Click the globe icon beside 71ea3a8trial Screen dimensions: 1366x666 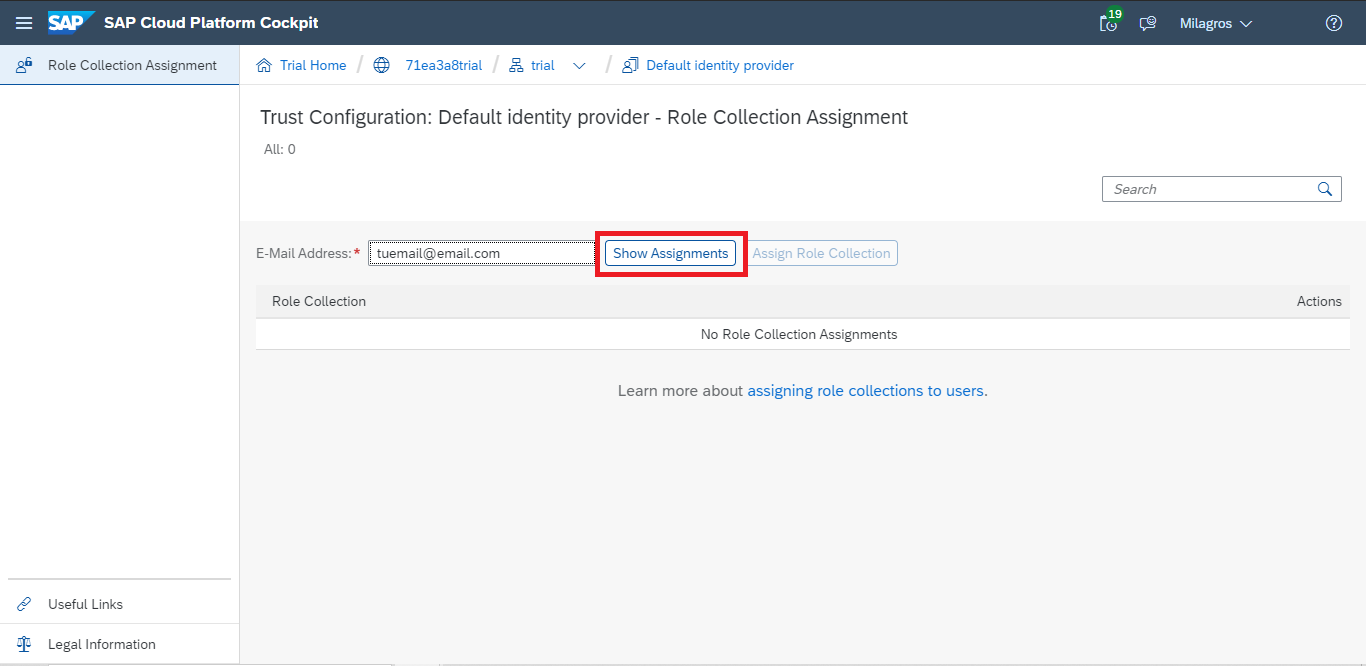pos(381,65)
